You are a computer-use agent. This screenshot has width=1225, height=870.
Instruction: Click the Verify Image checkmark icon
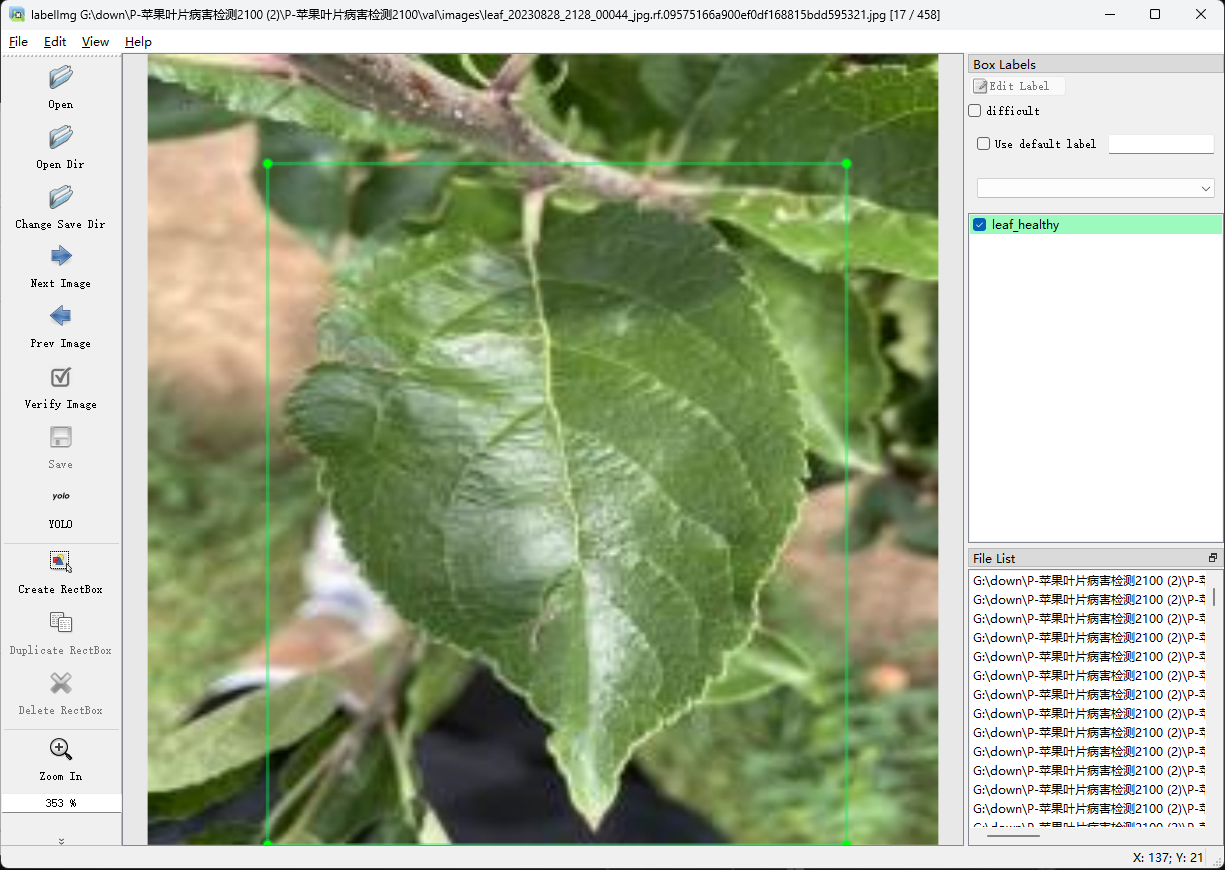[x=61, y=377]
